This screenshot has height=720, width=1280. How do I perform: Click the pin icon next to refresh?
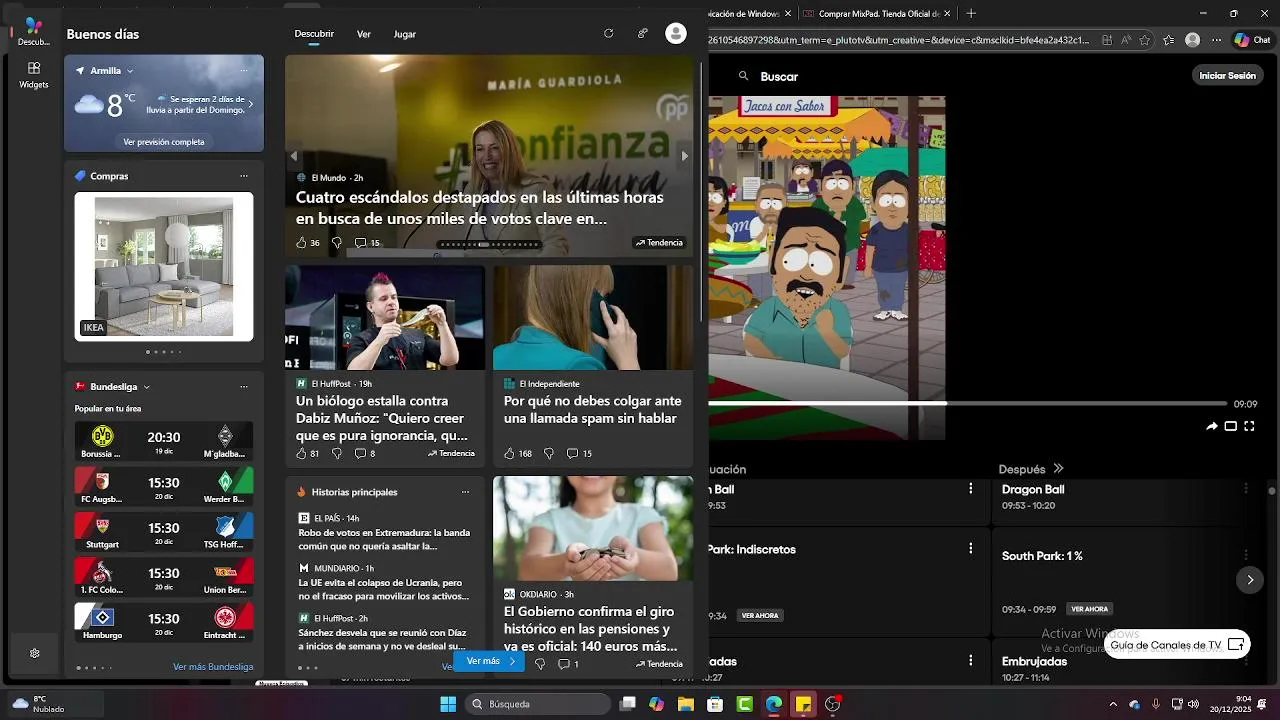(642, 33)
